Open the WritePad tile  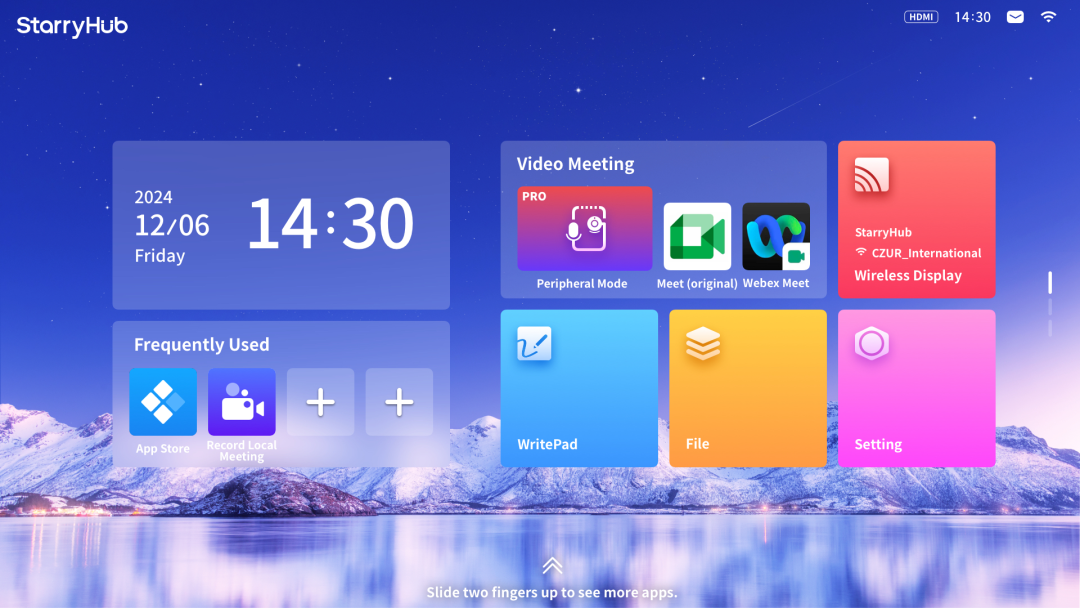[x=579, y=388]
